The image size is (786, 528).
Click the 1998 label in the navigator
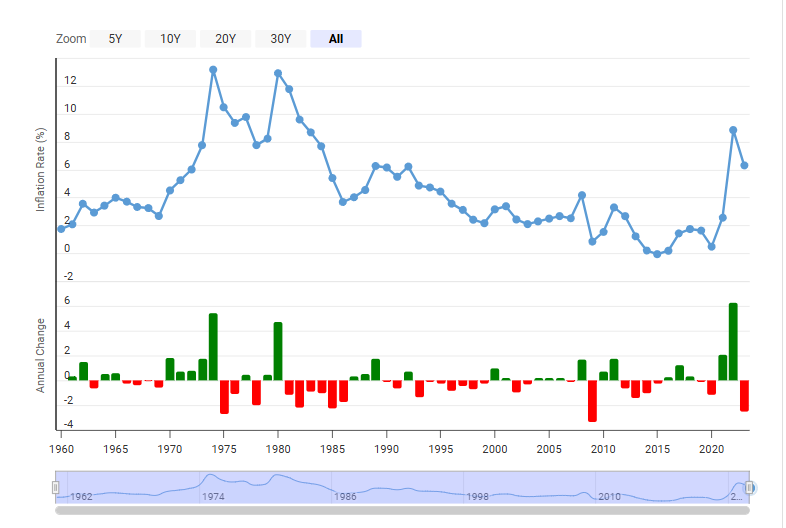tap(478, 496)
